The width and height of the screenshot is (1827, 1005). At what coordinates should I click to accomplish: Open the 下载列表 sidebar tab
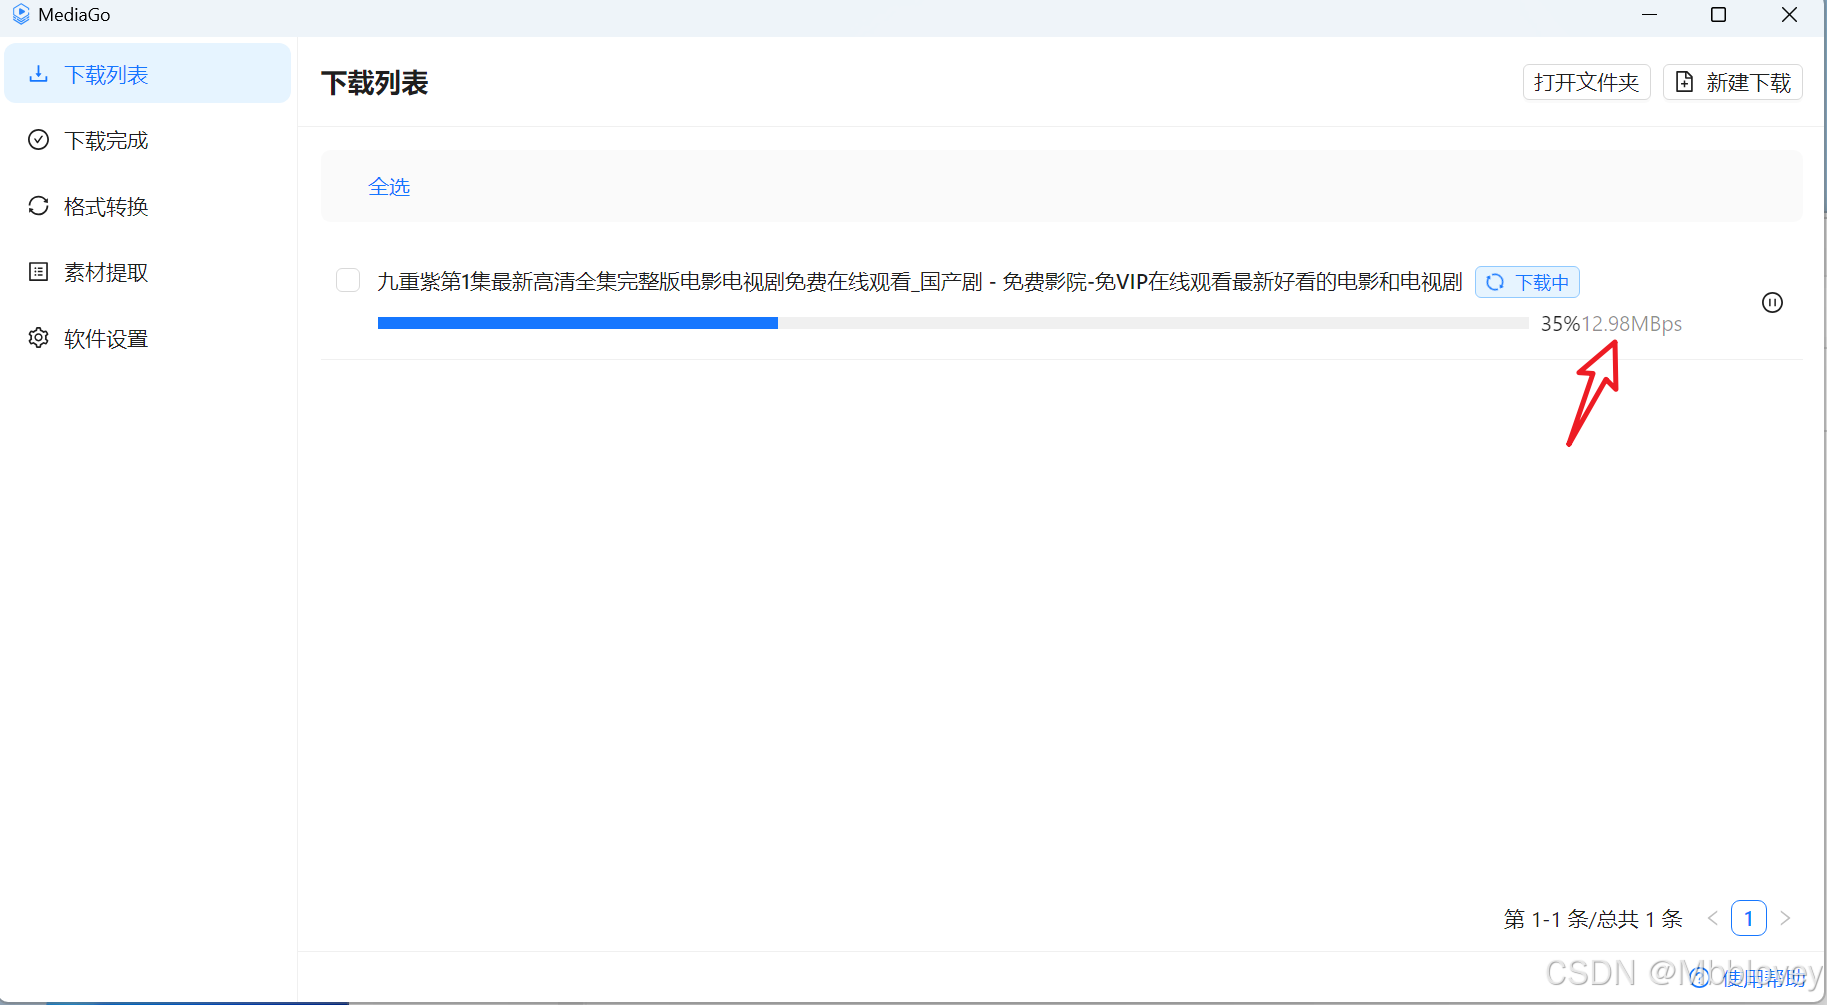tap(147, 74)
